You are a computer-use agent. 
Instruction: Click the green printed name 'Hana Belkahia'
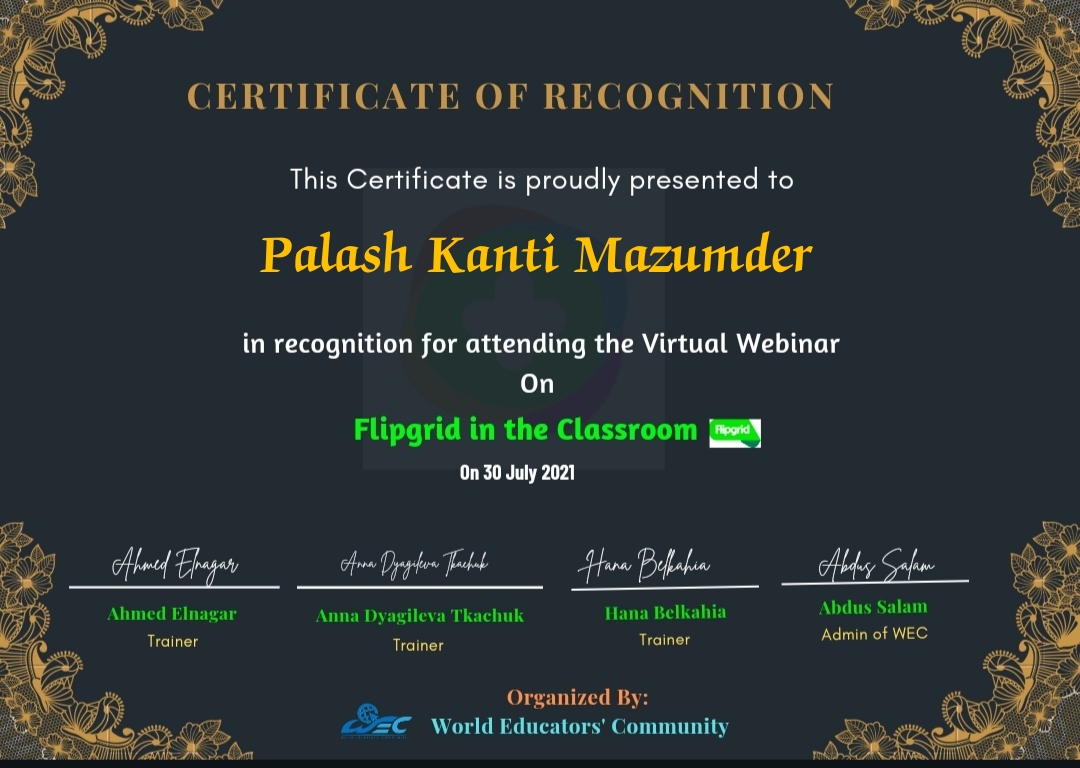665,612
